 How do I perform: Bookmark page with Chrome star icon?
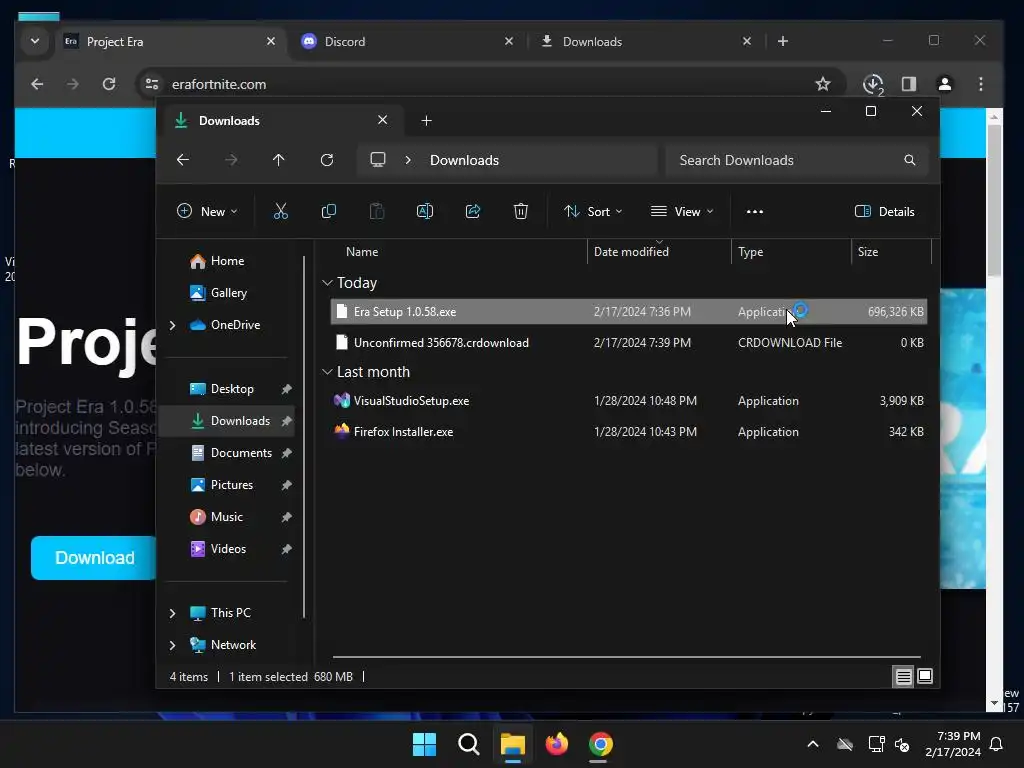click(x=823, y=84)
